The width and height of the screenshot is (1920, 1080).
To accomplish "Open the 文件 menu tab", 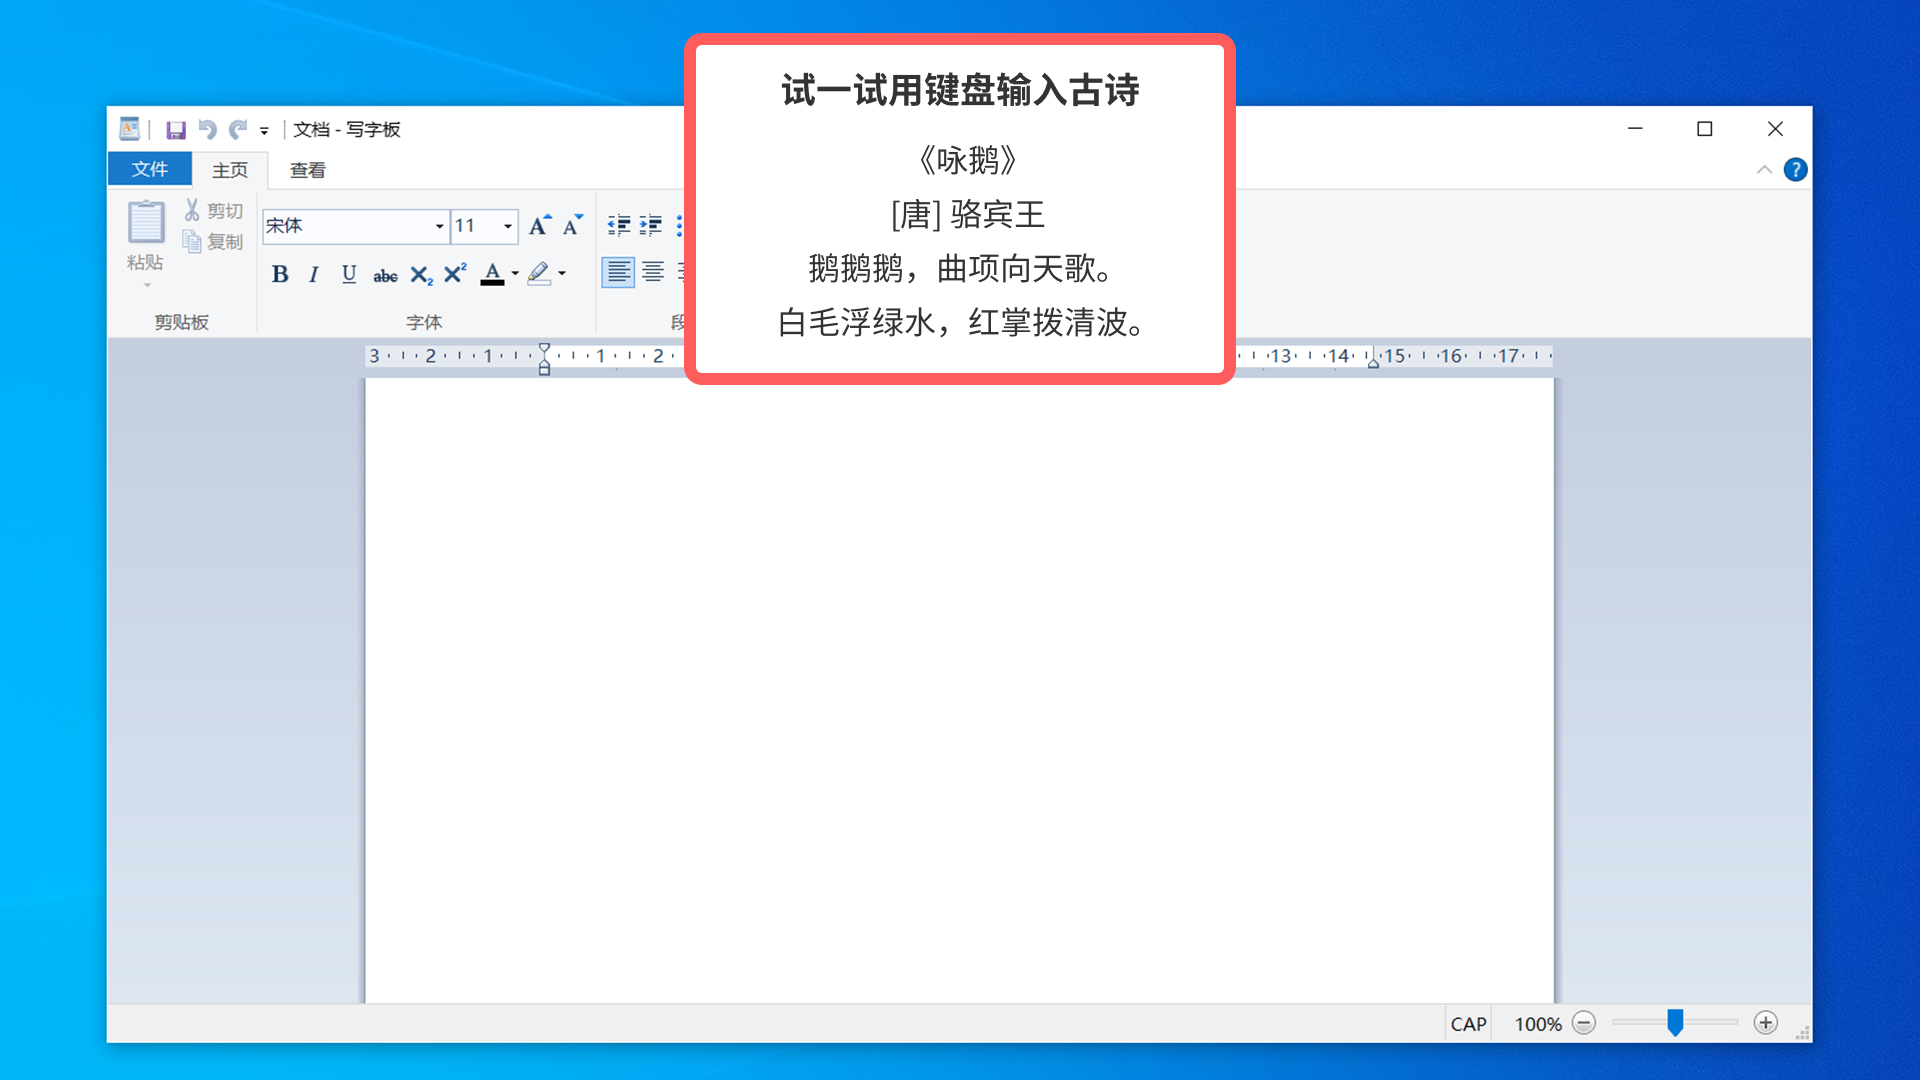I will 150,170.
